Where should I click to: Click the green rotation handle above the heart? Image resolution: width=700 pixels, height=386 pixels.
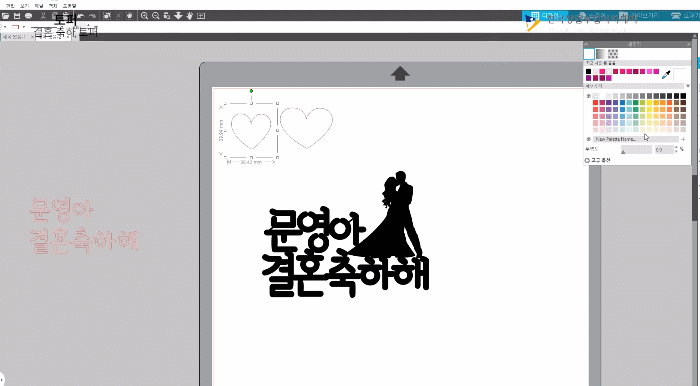(x=251, y=91)
